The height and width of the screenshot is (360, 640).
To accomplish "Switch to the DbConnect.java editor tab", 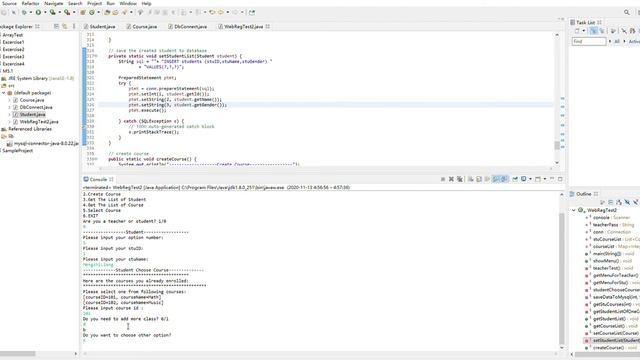I will point(188,27).
